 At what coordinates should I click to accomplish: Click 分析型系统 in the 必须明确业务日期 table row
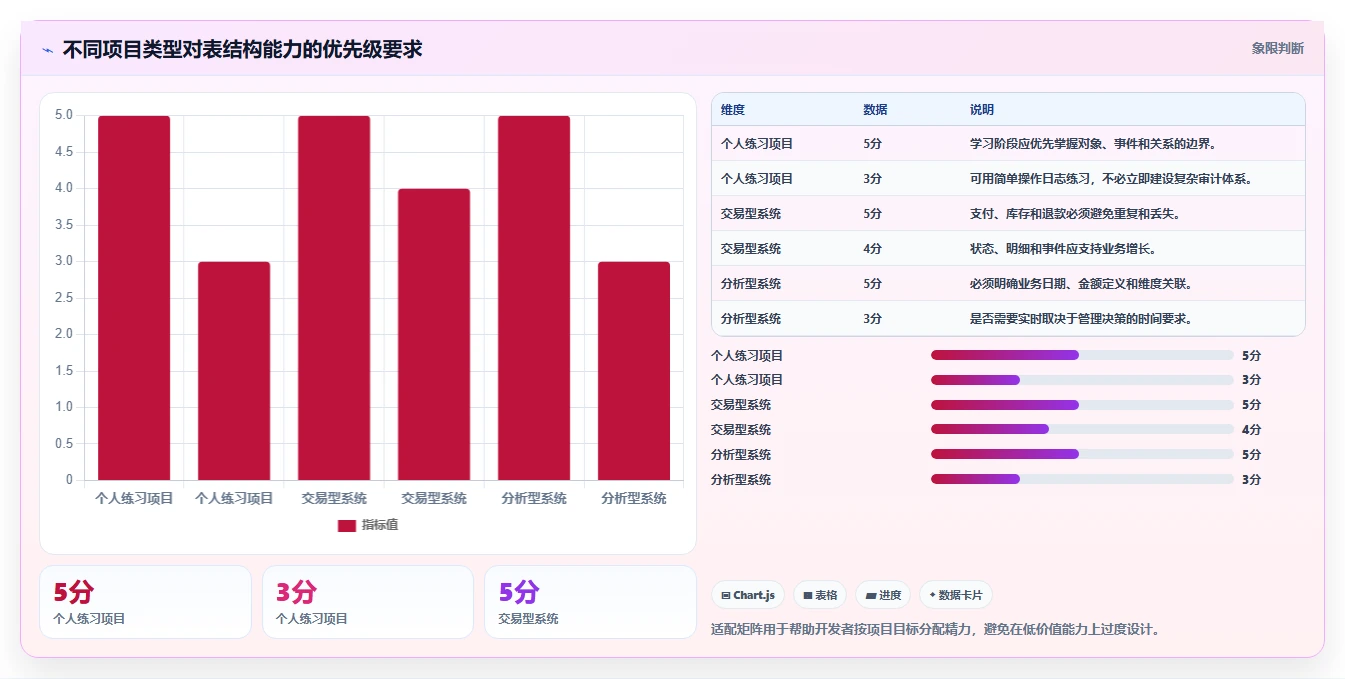(x=751, y=284)
